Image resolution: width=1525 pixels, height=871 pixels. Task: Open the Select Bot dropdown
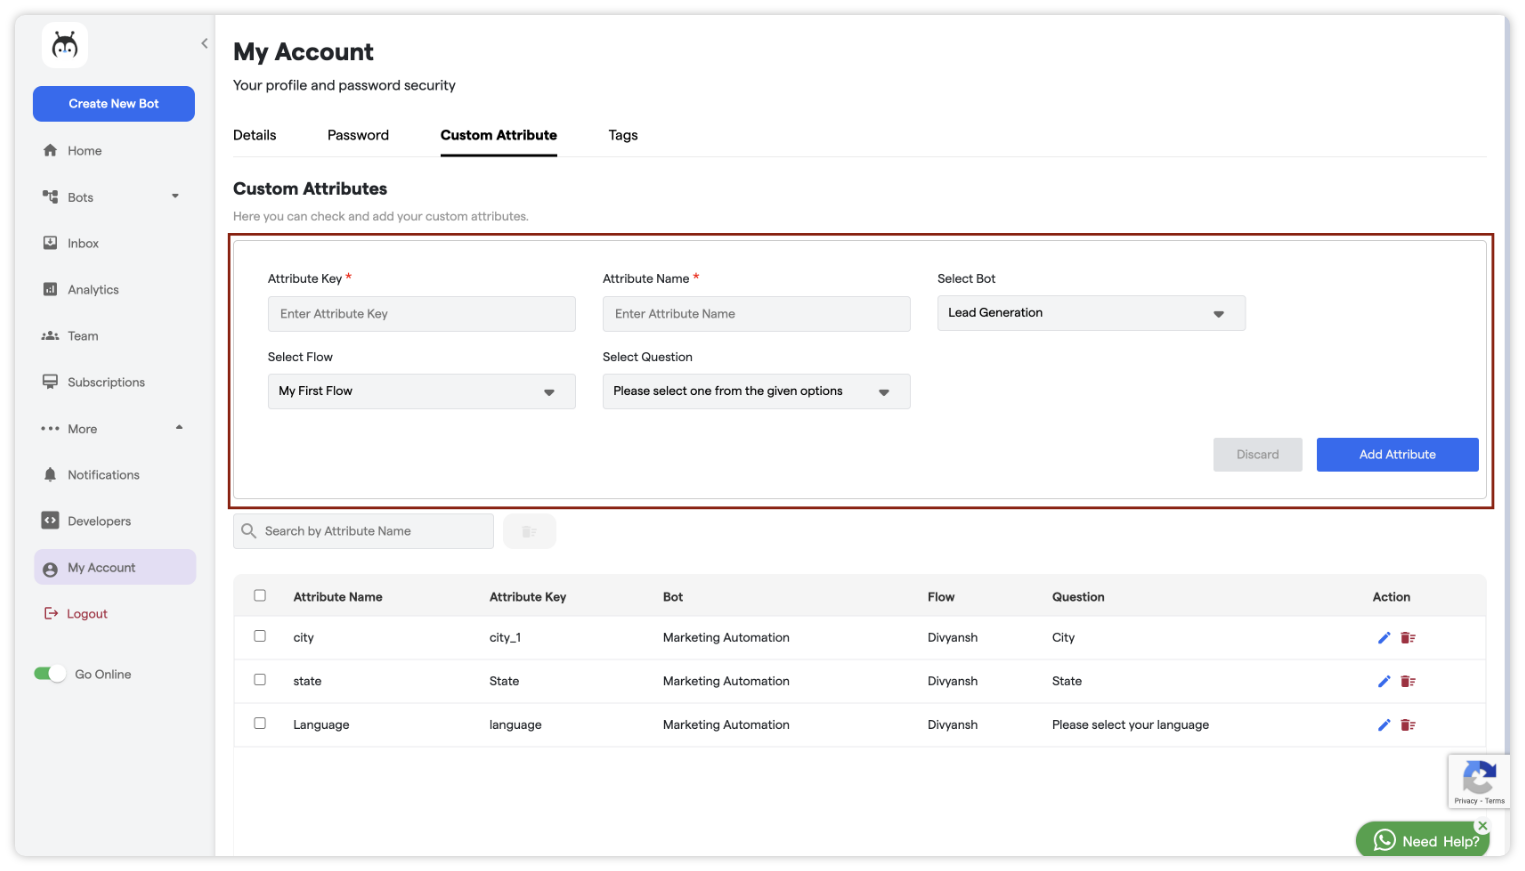pos(1090,313)
